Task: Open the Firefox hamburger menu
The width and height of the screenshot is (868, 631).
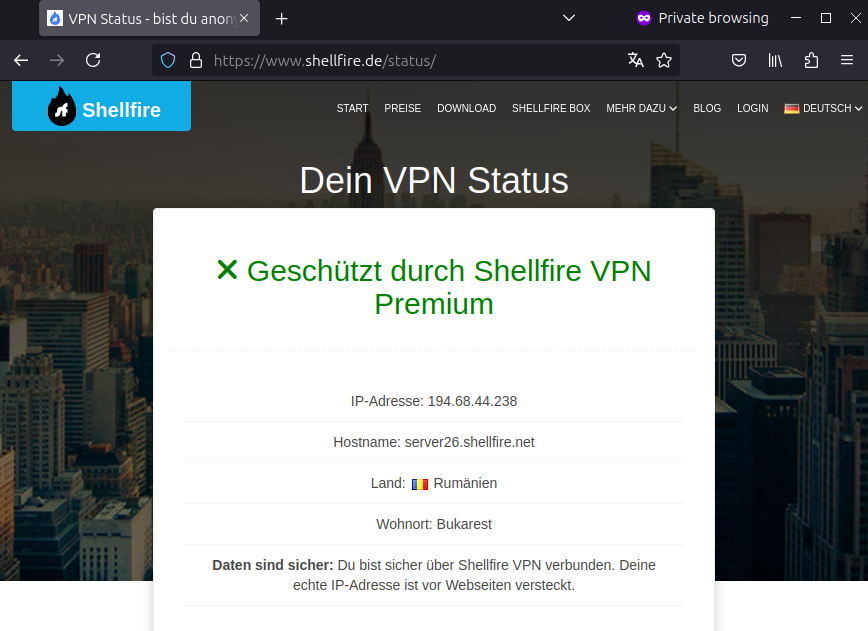Action: pos(846,60)
